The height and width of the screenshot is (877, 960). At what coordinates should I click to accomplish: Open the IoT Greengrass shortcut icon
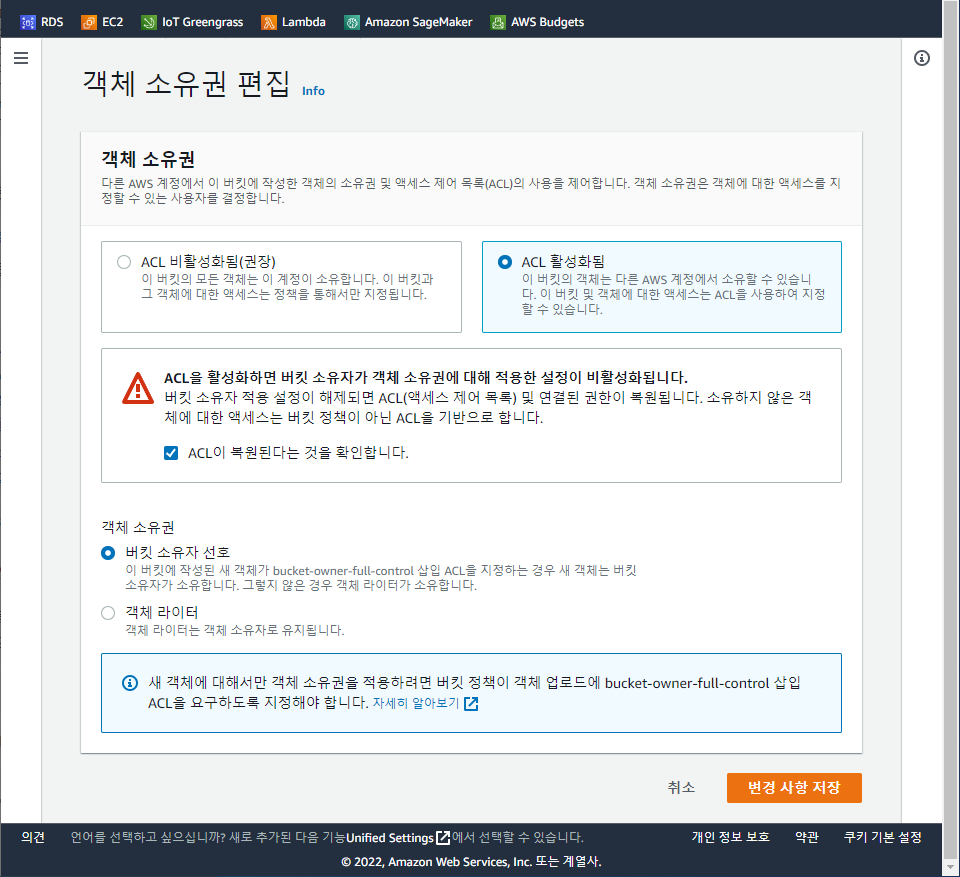149,23
